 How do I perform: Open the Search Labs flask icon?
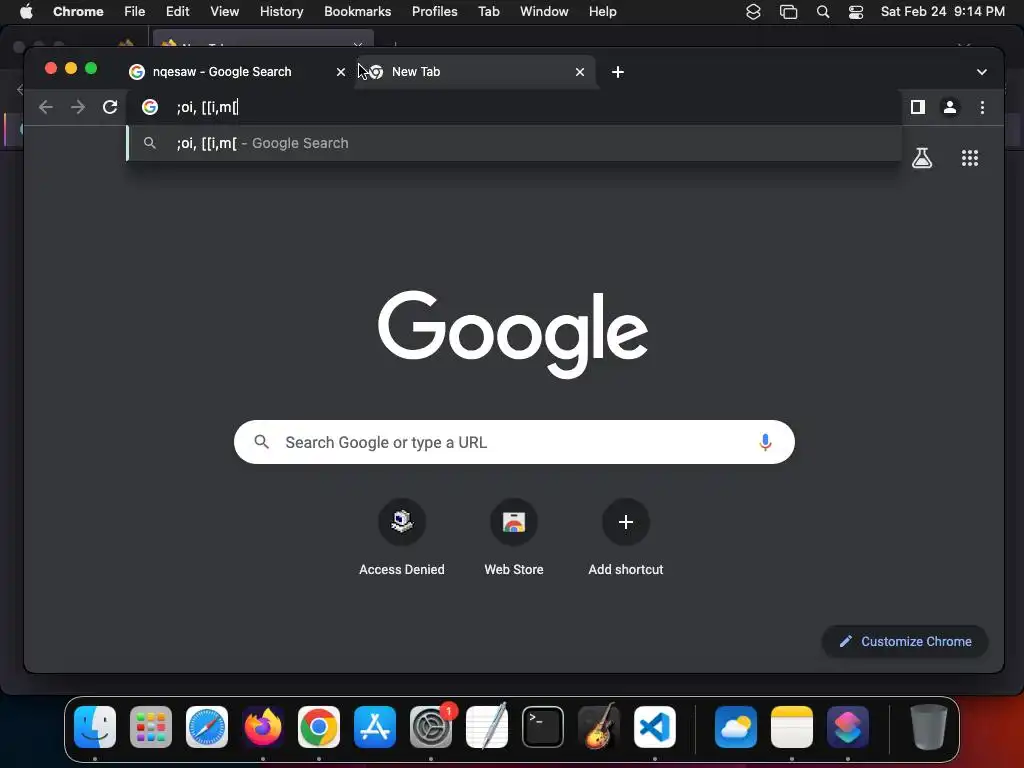[x=921, y=157]
